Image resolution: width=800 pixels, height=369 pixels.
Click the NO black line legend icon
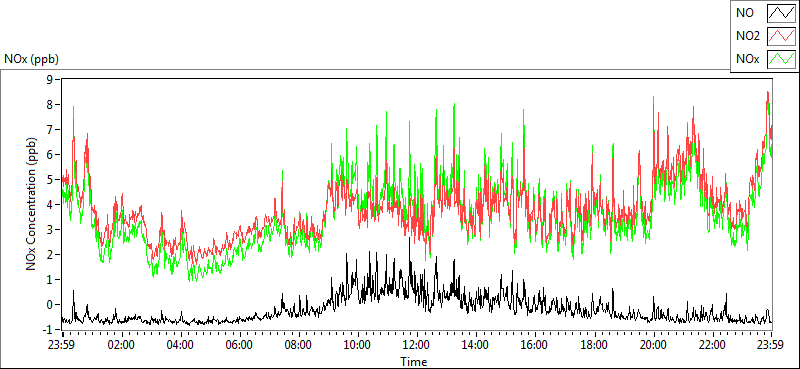782,13
